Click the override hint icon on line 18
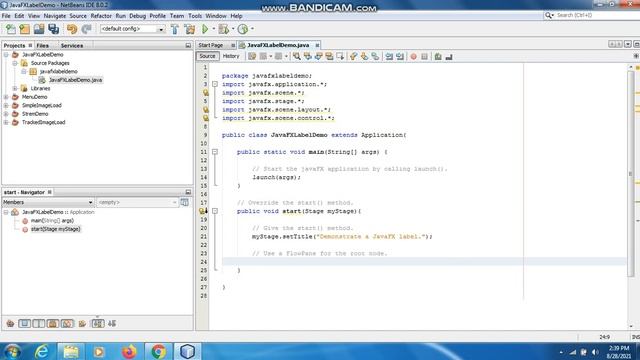 click(202, 211)
